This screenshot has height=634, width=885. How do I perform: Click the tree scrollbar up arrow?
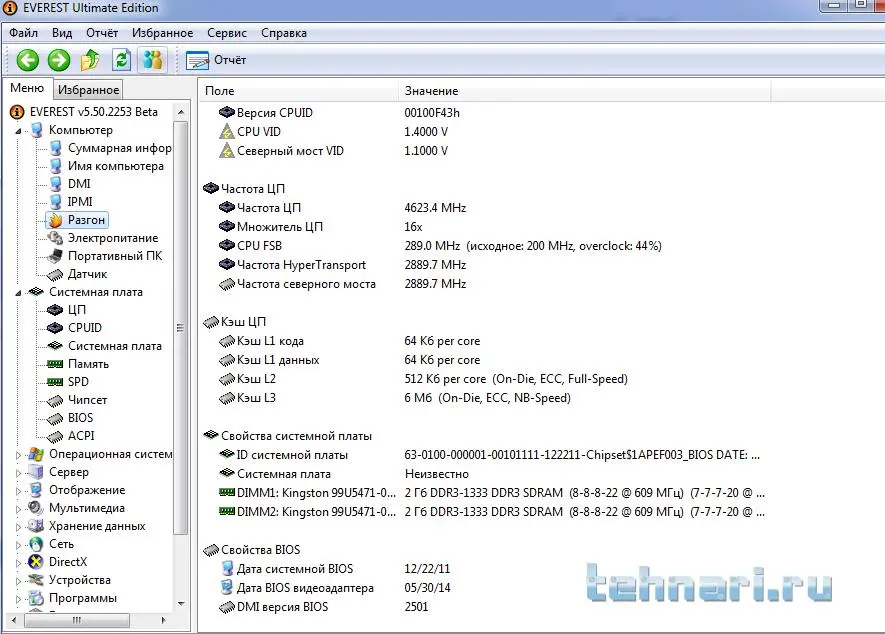click(x=181, y=112)
